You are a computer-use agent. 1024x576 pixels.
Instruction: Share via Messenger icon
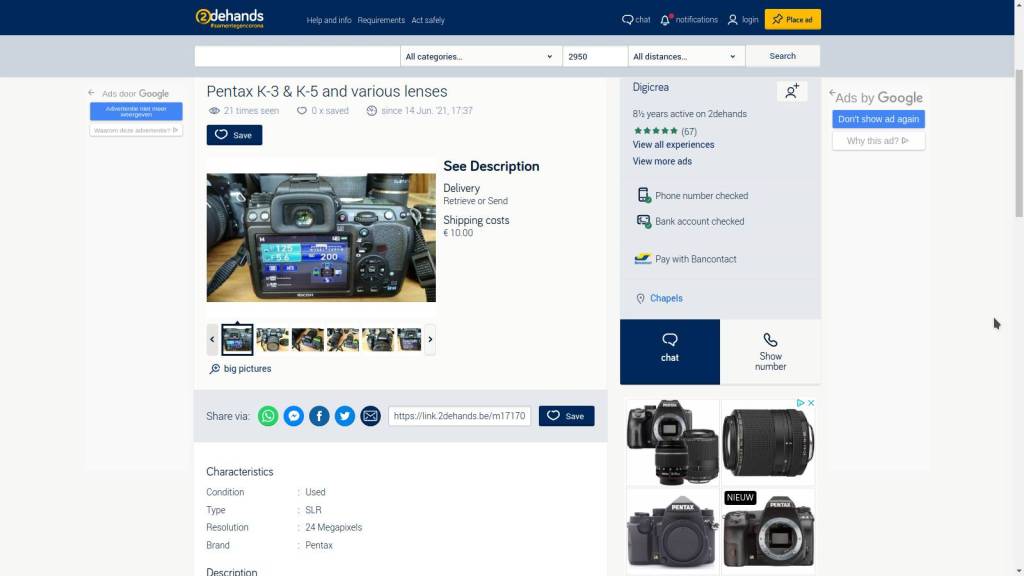pyautogui.click(x=294, y=416)
